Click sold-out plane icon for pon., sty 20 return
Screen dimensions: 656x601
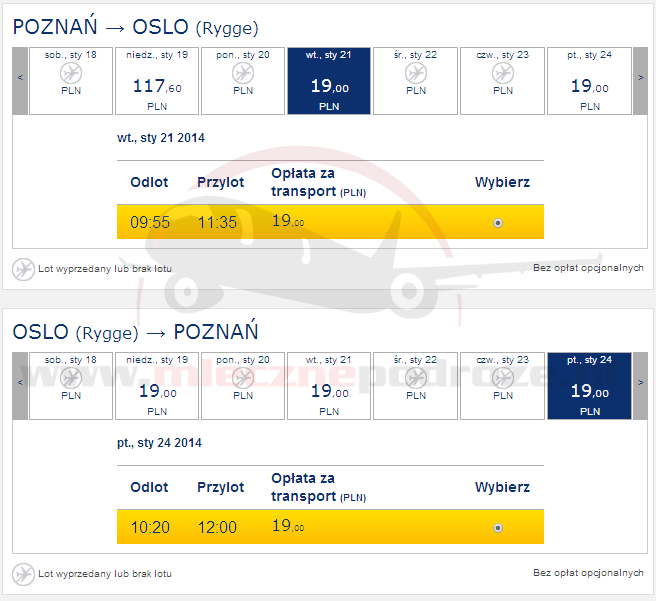(243, 379)
